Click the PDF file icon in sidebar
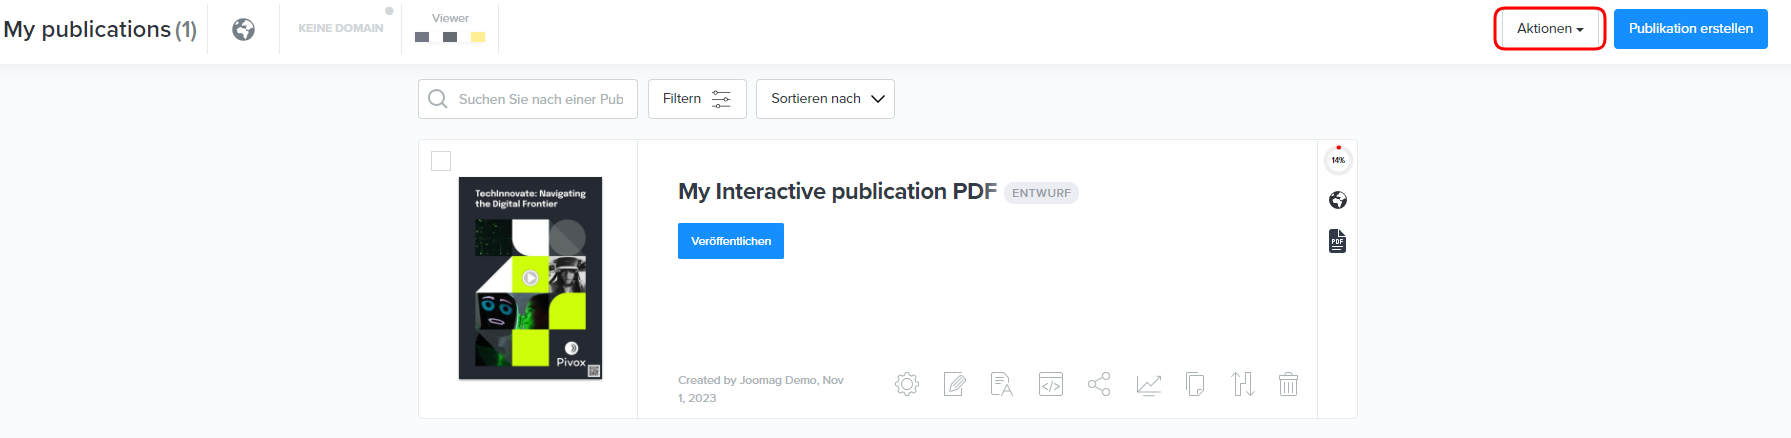The height and width of the screenshot is (438, 1791). click(1337, 241)
